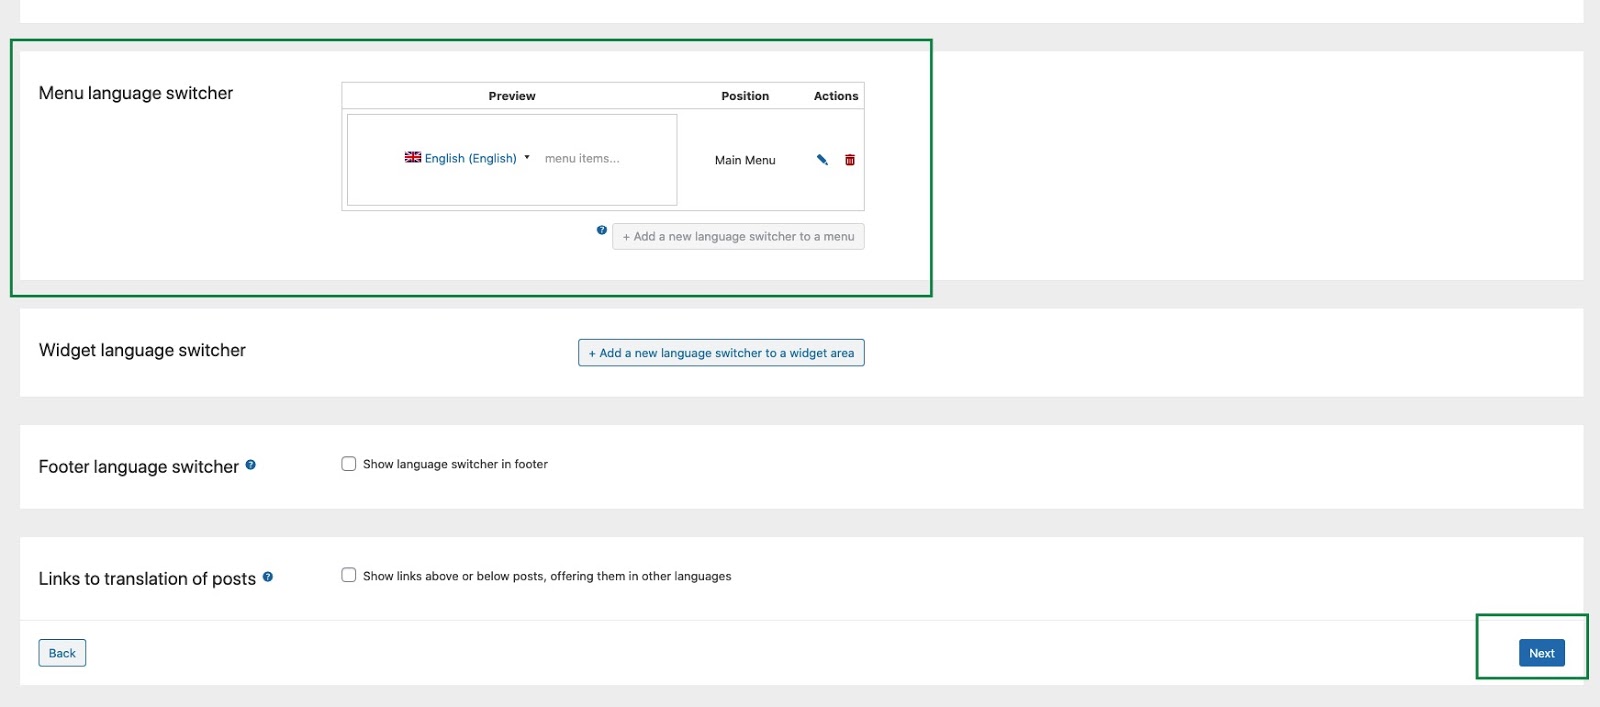
Task: Add a new language switcher to a widget area
Action: coord(721,353)
